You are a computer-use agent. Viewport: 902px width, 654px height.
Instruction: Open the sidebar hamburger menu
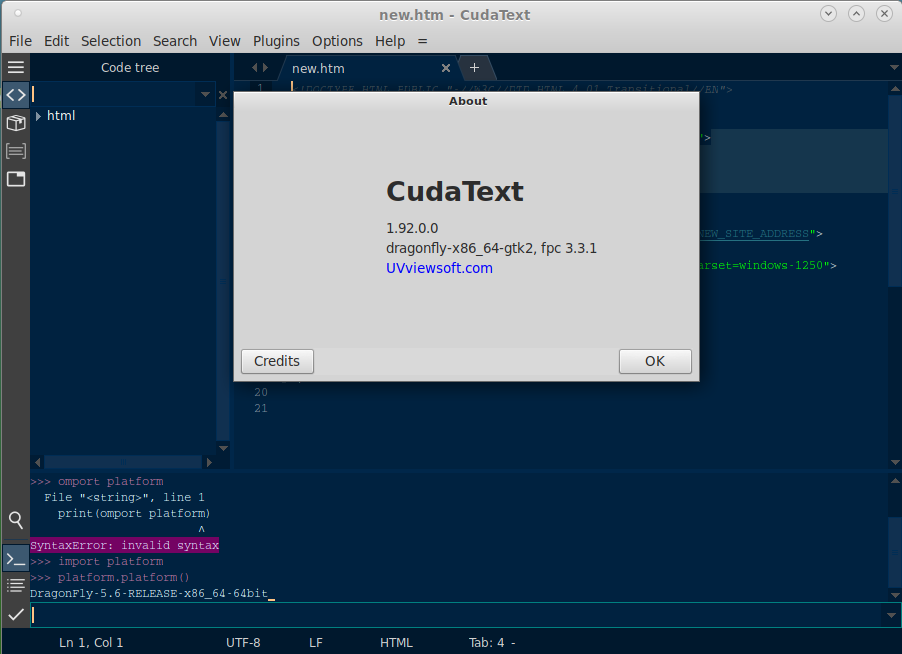[15, 67]
